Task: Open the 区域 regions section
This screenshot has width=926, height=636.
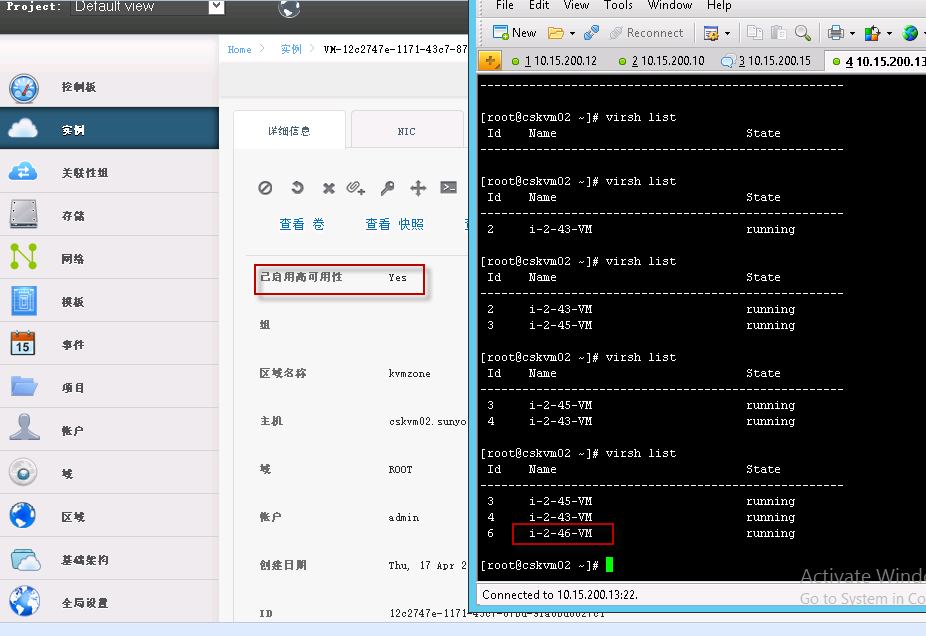Action: tap(109, 517)
